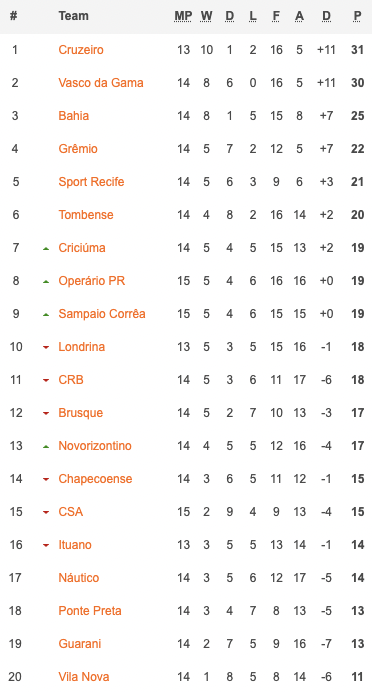372x692 pixels.
Task: Click the red down arrow next to Ituano
Action: click(45, 545)
